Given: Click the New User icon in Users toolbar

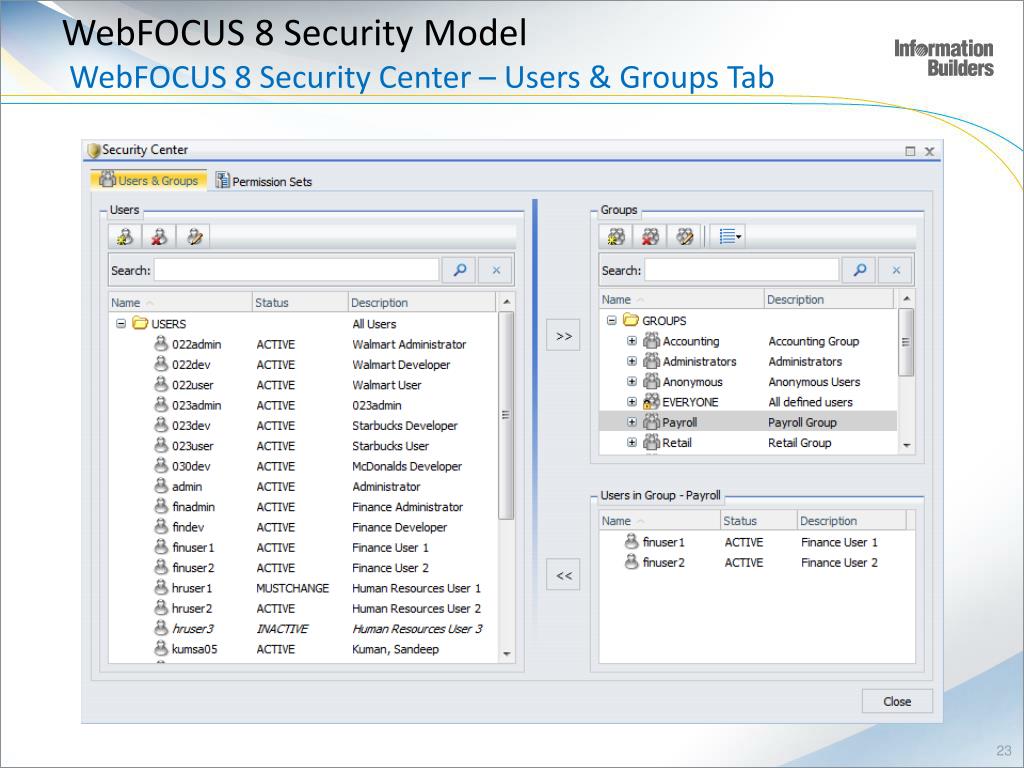Looking at the screenshot, I should click(x=125, y=236).
